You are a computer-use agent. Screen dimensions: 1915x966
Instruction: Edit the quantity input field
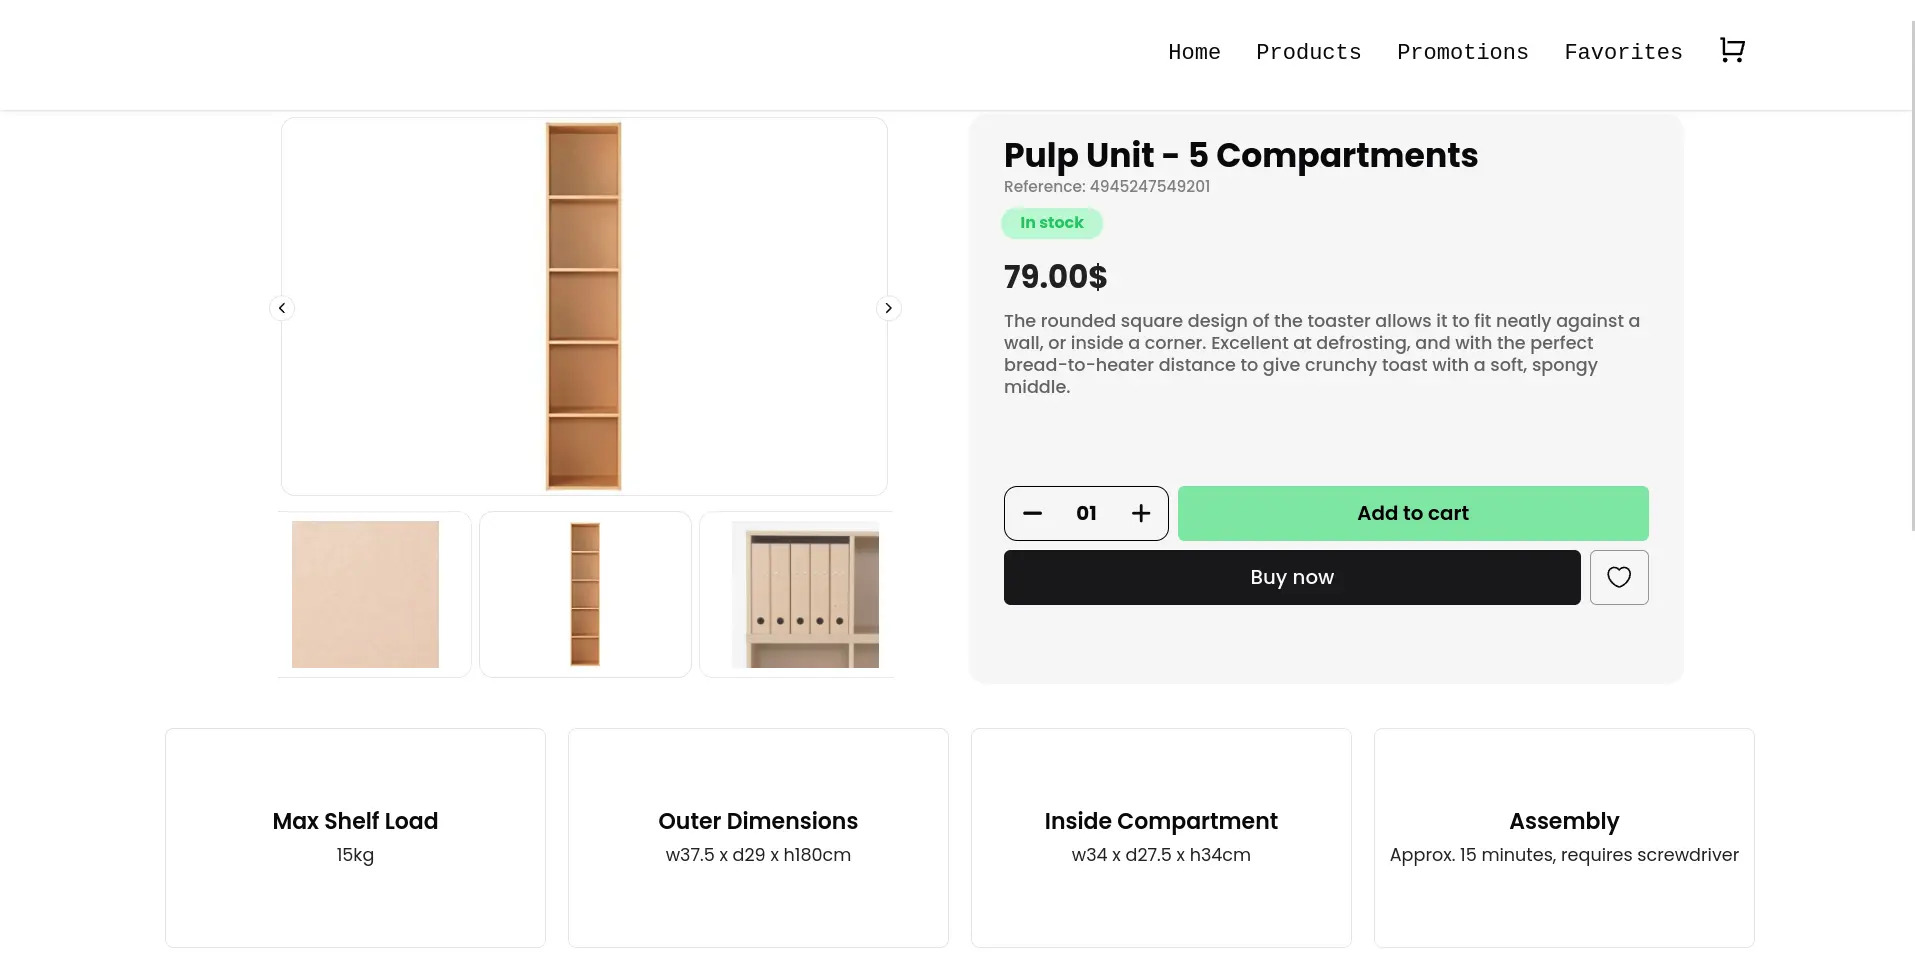1086,513
